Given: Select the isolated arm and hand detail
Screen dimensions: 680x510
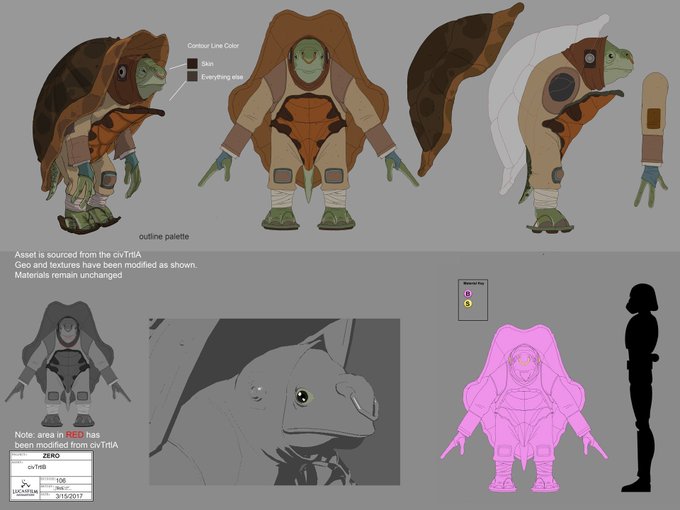Looking at the screenshot, I should 653,139.
